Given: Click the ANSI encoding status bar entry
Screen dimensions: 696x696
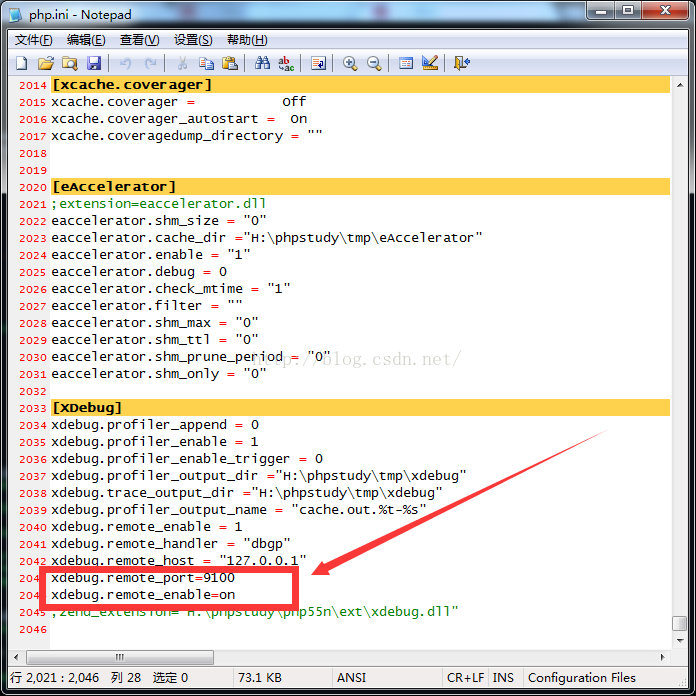Looking at the screenshot, I should [352, 678].
